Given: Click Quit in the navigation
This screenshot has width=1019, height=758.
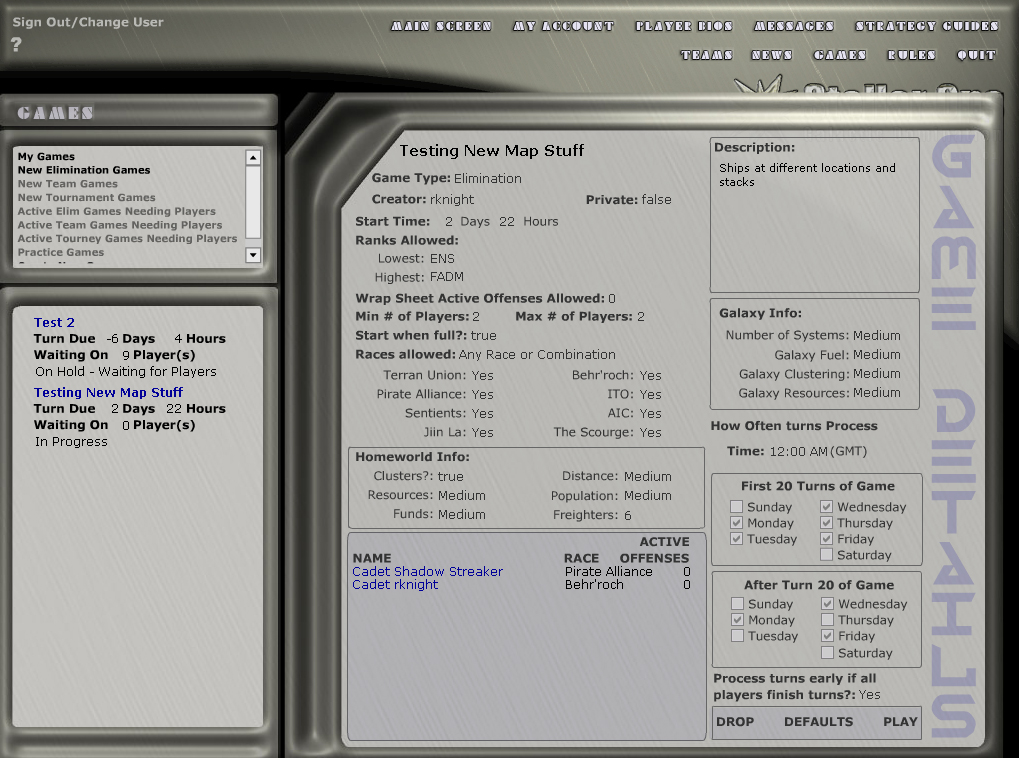Looking at the screenshot, I should (x=976, y=55).
